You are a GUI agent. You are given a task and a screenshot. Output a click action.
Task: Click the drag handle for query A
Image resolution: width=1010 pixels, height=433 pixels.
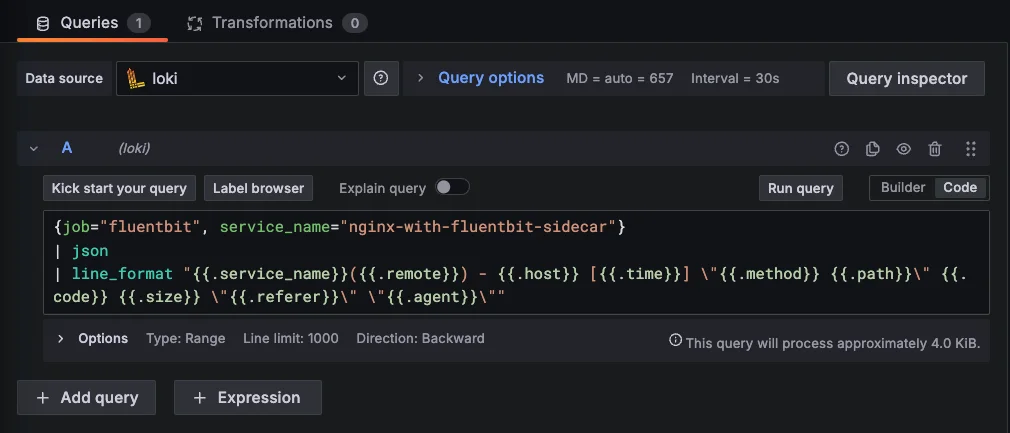coord(970,149)
